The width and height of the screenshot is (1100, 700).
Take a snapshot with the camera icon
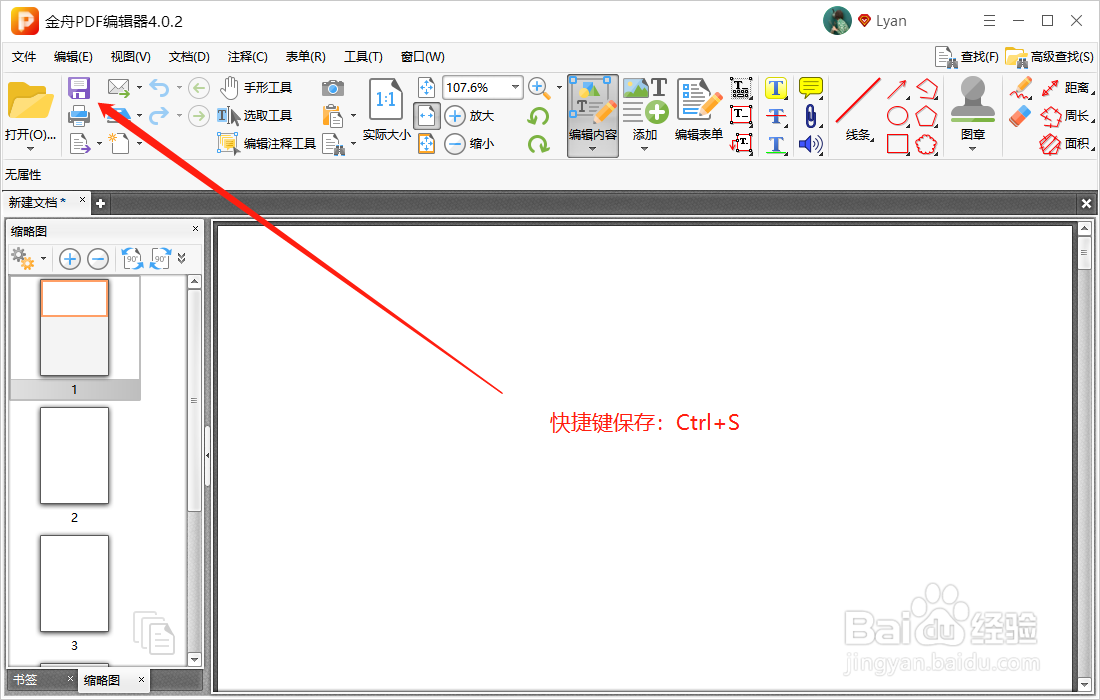coord(333,88)
